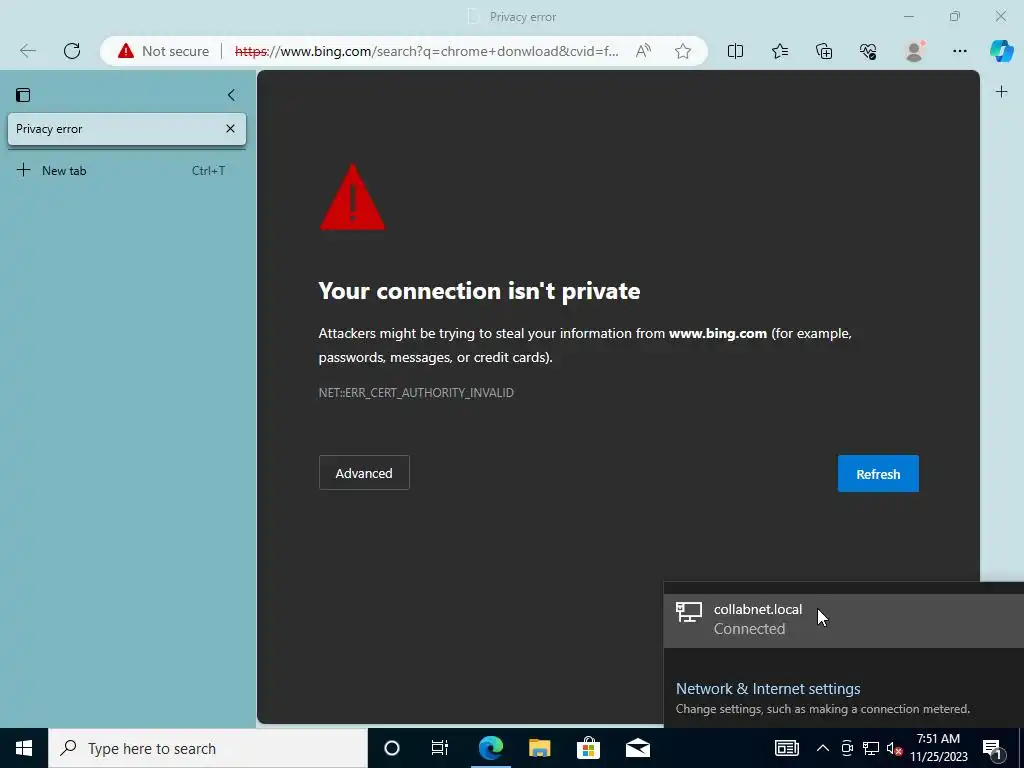Click the Type here to search box
This screenshot has width=1024, height=768.
(x=208, y=748)
